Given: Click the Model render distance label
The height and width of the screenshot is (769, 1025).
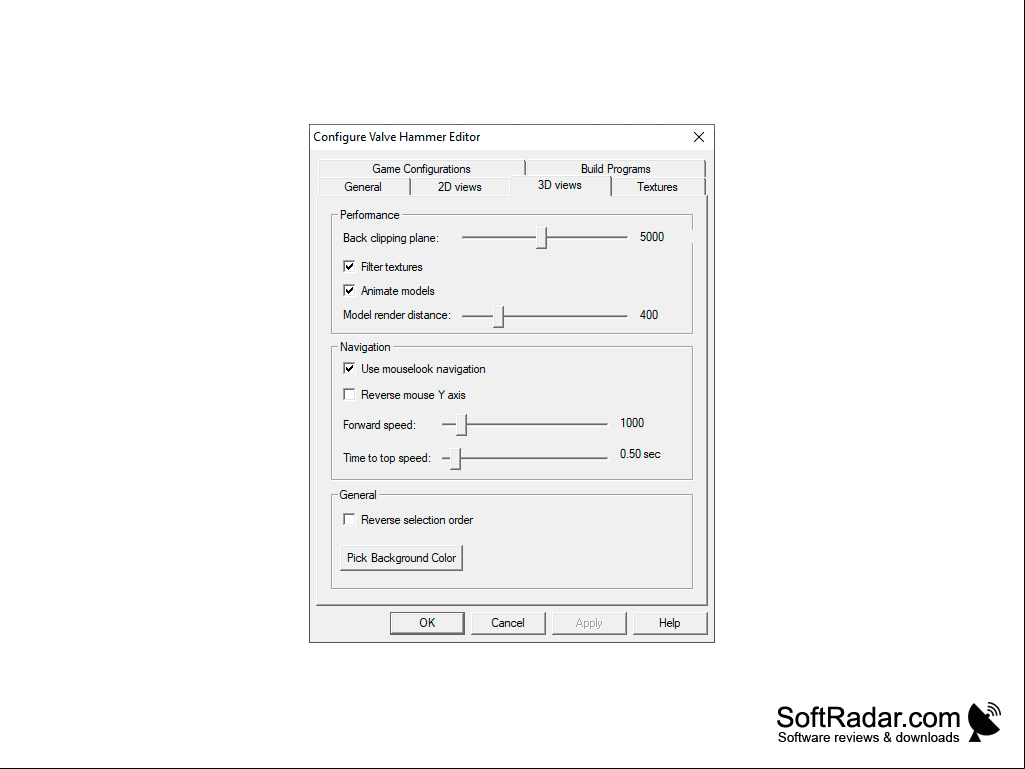Looking at the screenshot, I should (x=397, y=315).
